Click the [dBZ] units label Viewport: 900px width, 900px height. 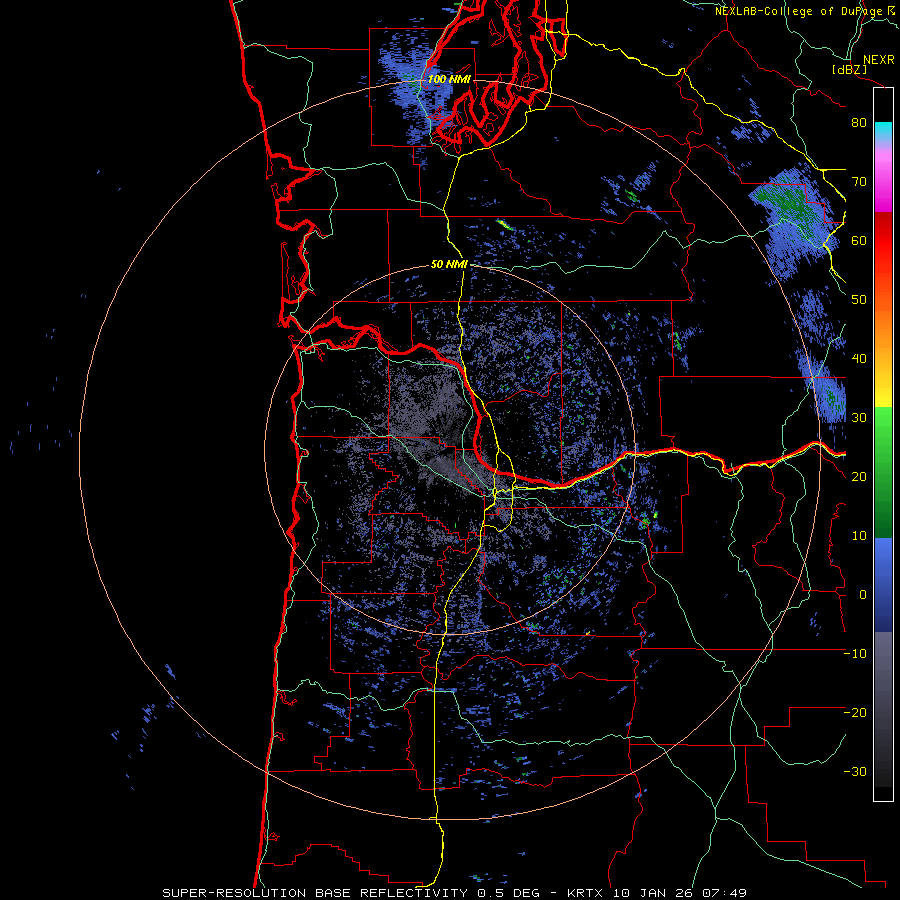pyautogui.click(x=849, y=70)
